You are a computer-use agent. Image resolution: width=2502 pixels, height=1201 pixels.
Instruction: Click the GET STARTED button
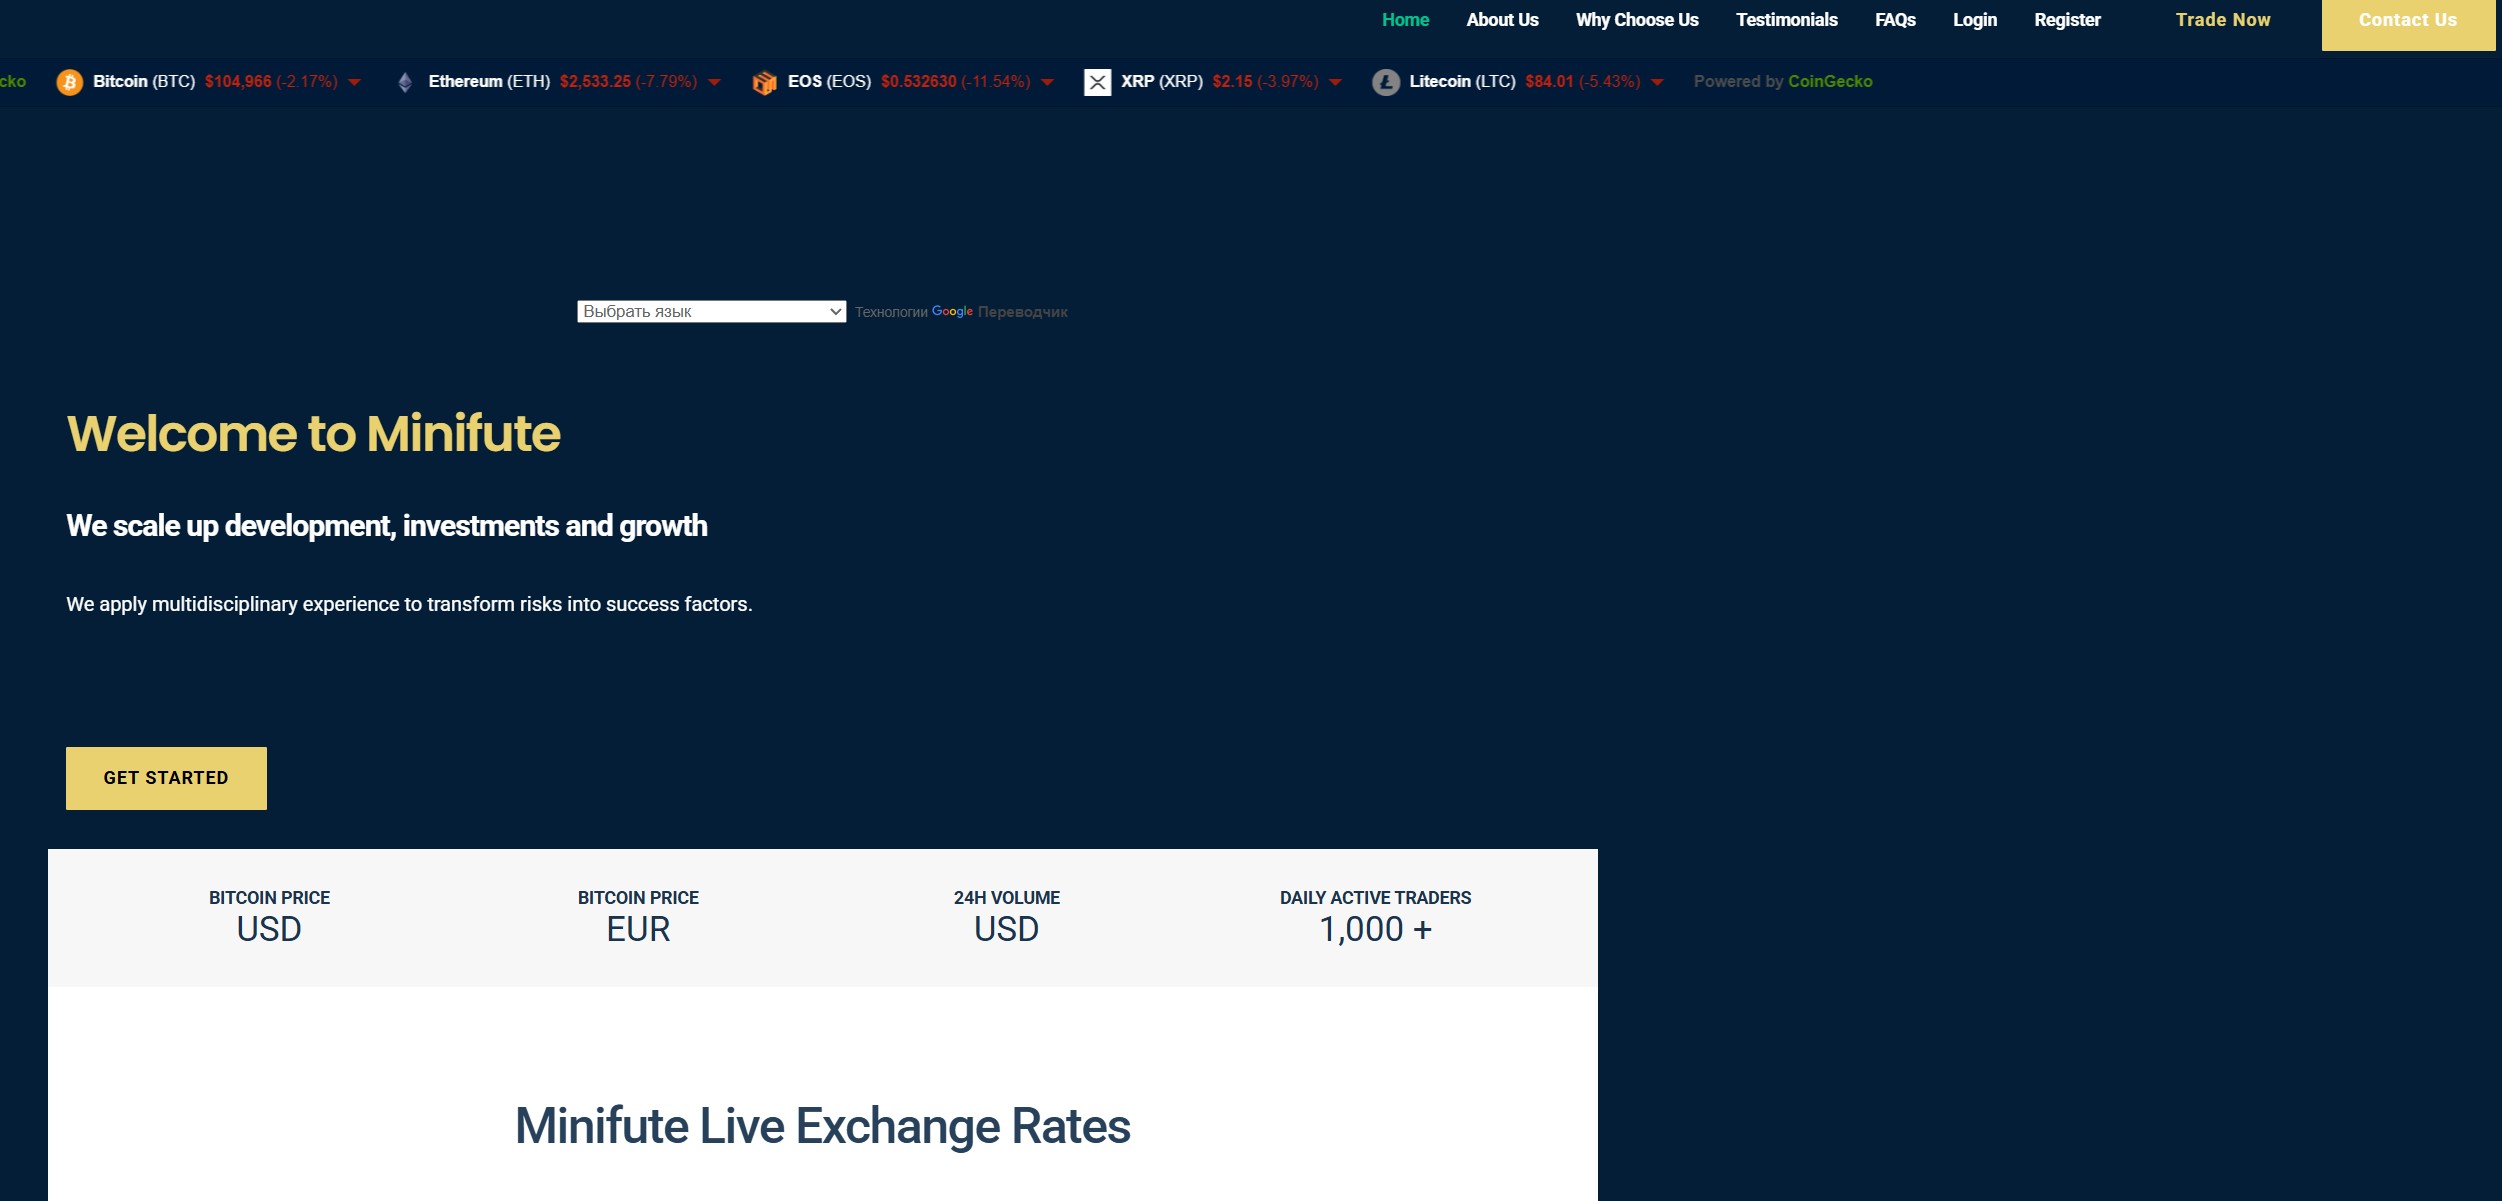pos(166,778)
